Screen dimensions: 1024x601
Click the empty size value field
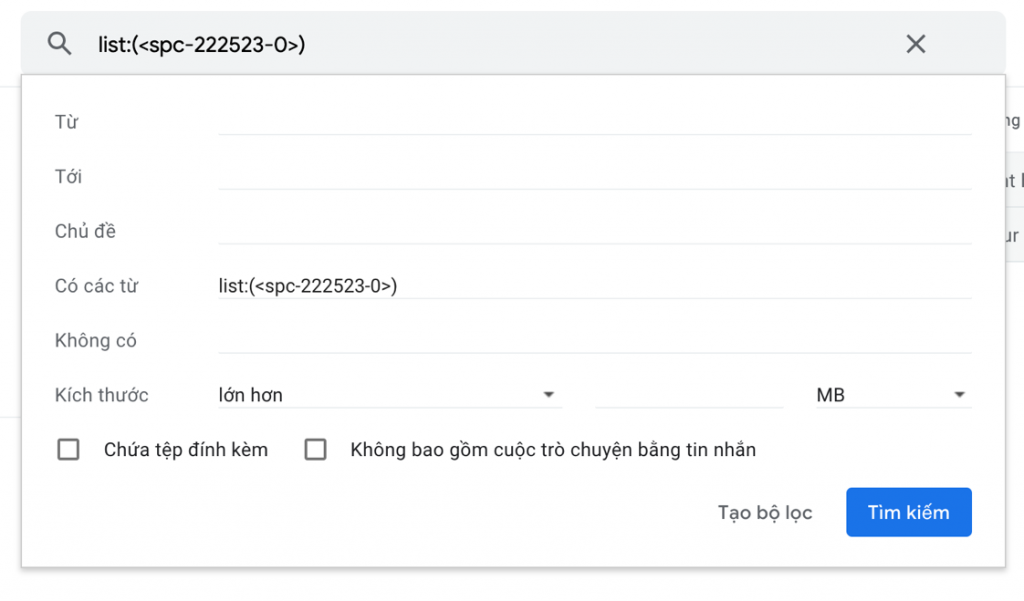tap(690, 395)
